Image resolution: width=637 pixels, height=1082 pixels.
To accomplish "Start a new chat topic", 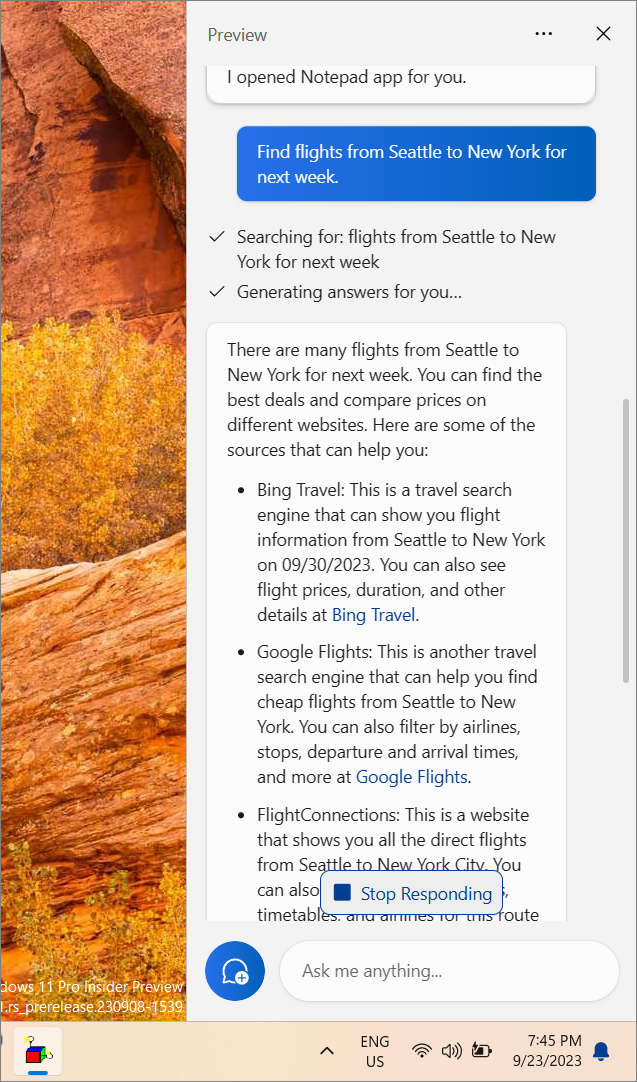I will (x=234, y=970).
